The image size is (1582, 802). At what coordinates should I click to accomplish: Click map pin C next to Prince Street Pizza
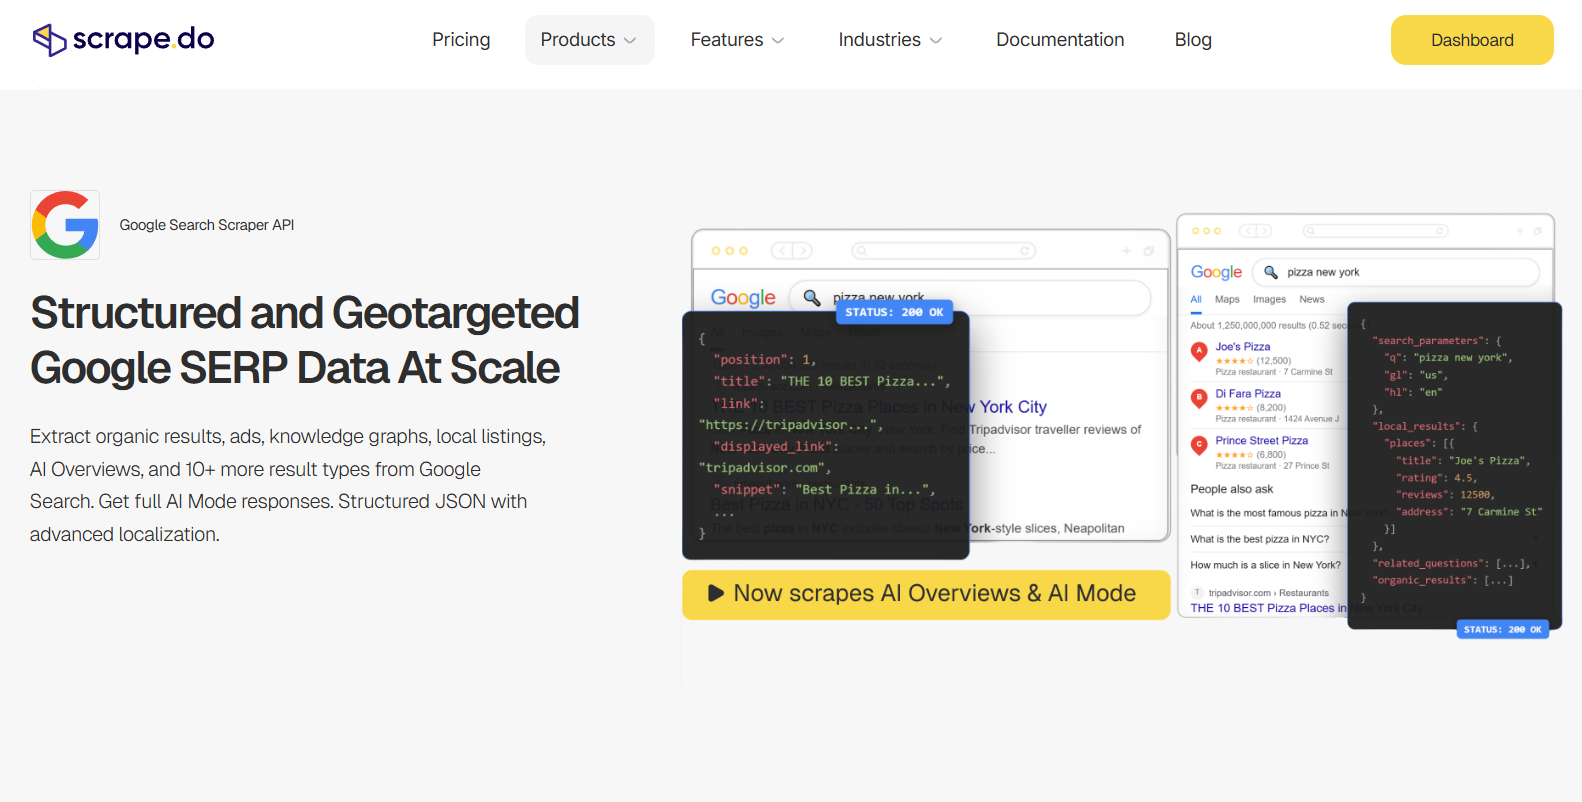point(1199,445)
